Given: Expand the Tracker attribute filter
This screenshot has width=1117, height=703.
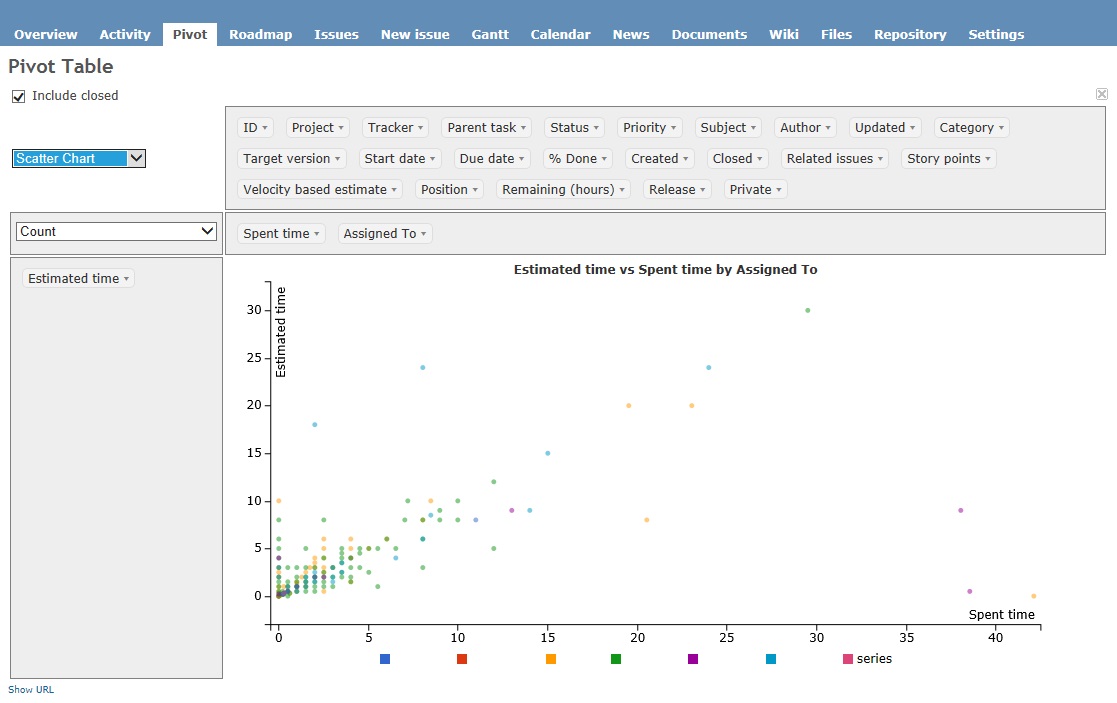Looking at the screenshot, I should pos(395,127).
